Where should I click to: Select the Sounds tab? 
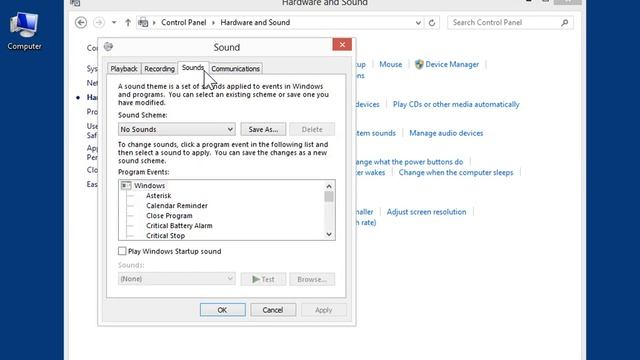(x=193, y=68)
